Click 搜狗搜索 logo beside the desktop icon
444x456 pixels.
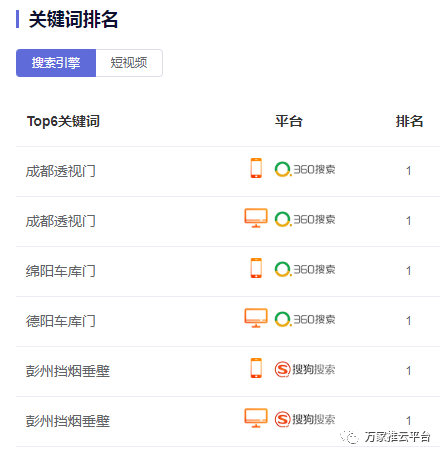tap(305, 419)
